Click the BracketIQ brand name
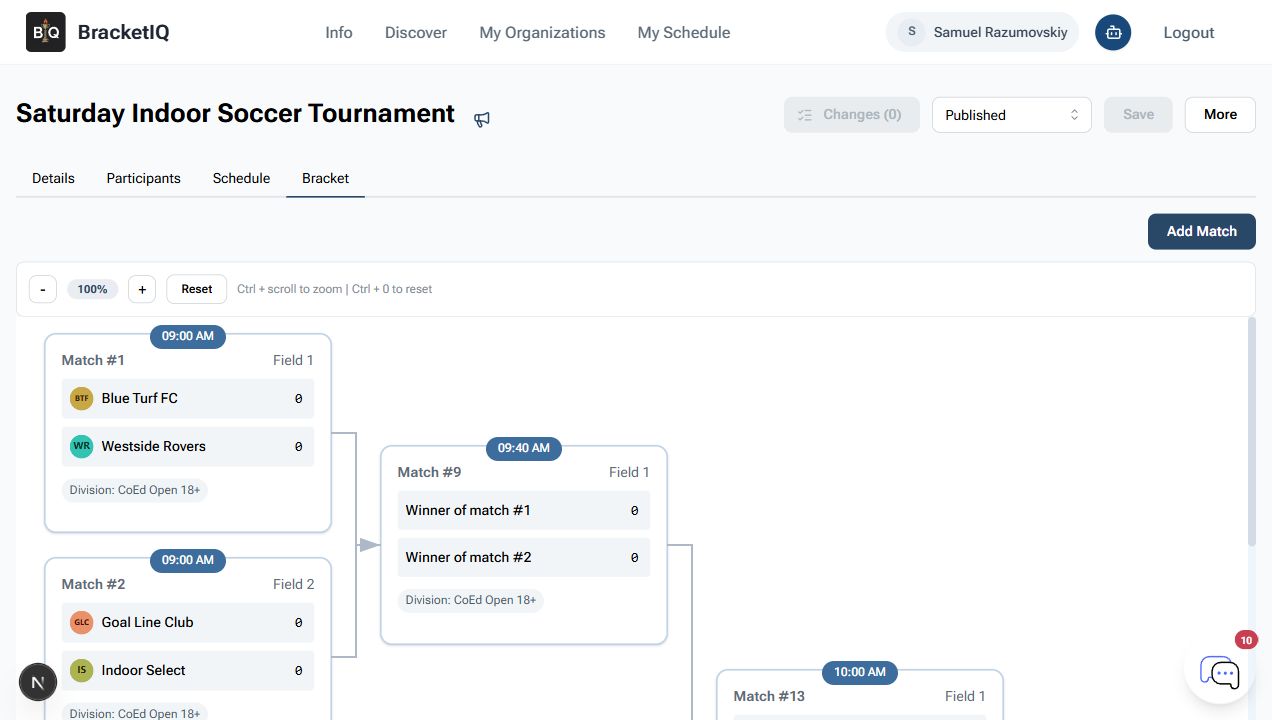 (123, 32)
